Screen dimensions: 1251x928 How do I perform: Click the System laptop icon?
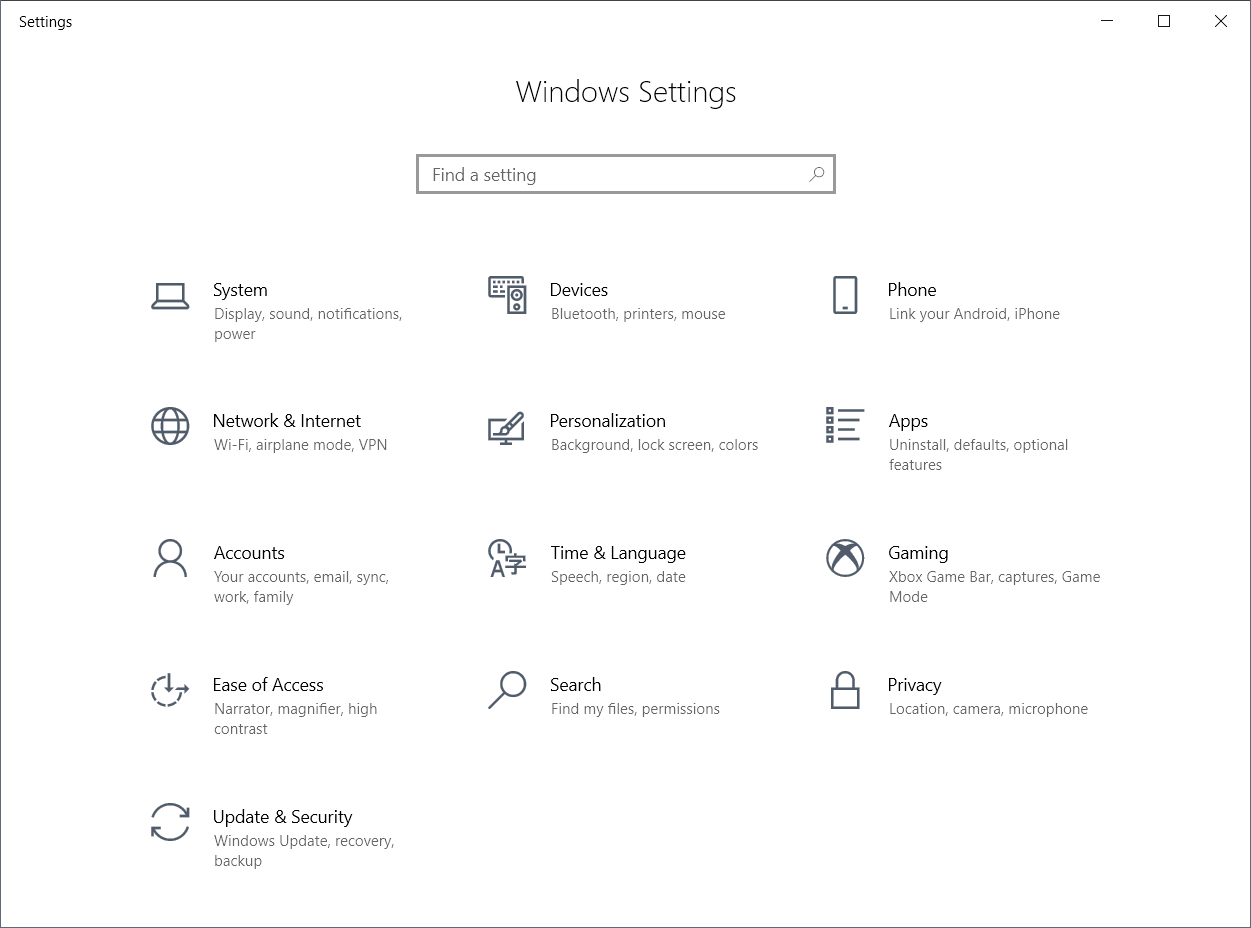170,296
